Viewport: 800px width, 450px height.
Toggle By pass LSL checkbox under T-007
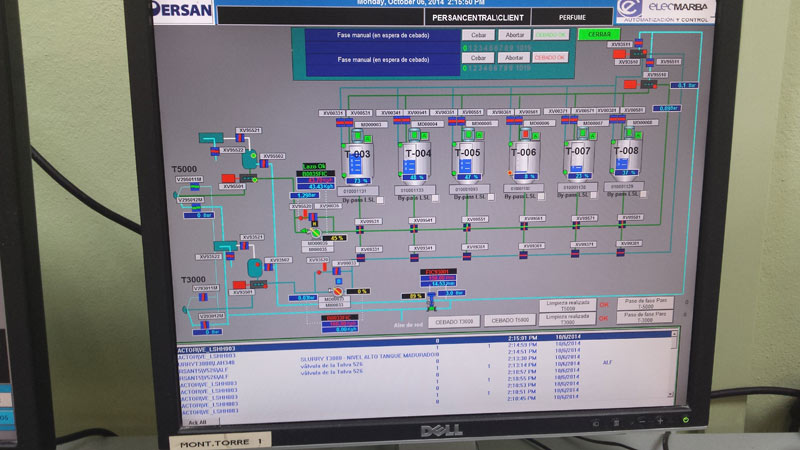(593, 195)
